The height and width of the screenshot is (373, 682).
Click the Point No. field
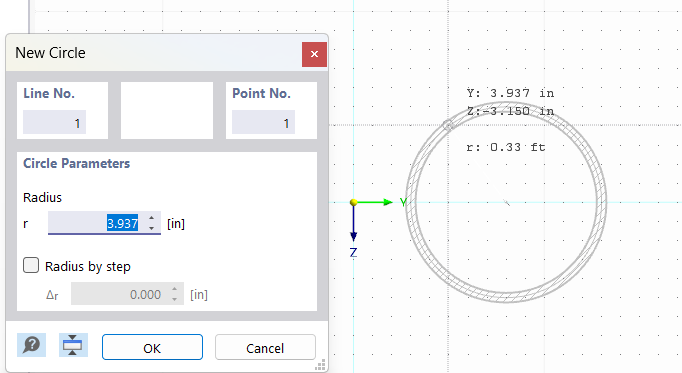(x=263, y=123)
